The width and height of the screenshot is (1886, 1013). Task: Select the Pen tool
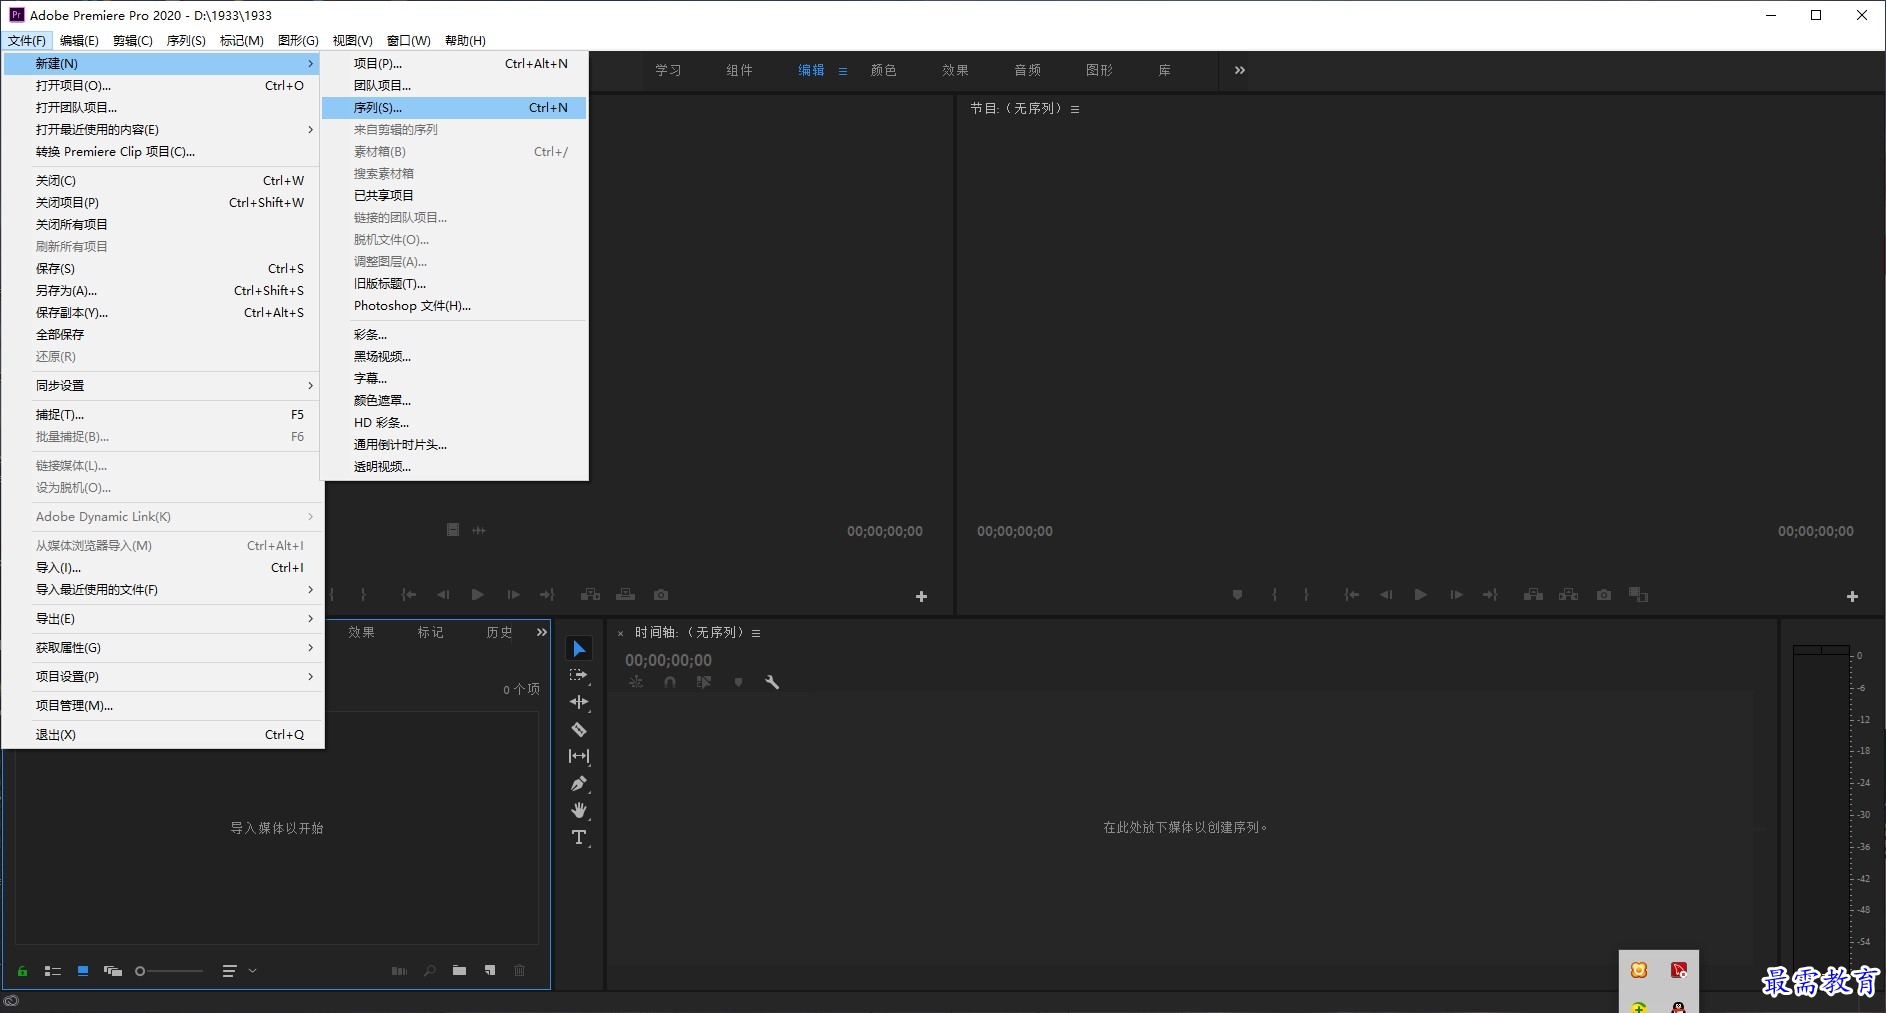[x=579, y=784]
